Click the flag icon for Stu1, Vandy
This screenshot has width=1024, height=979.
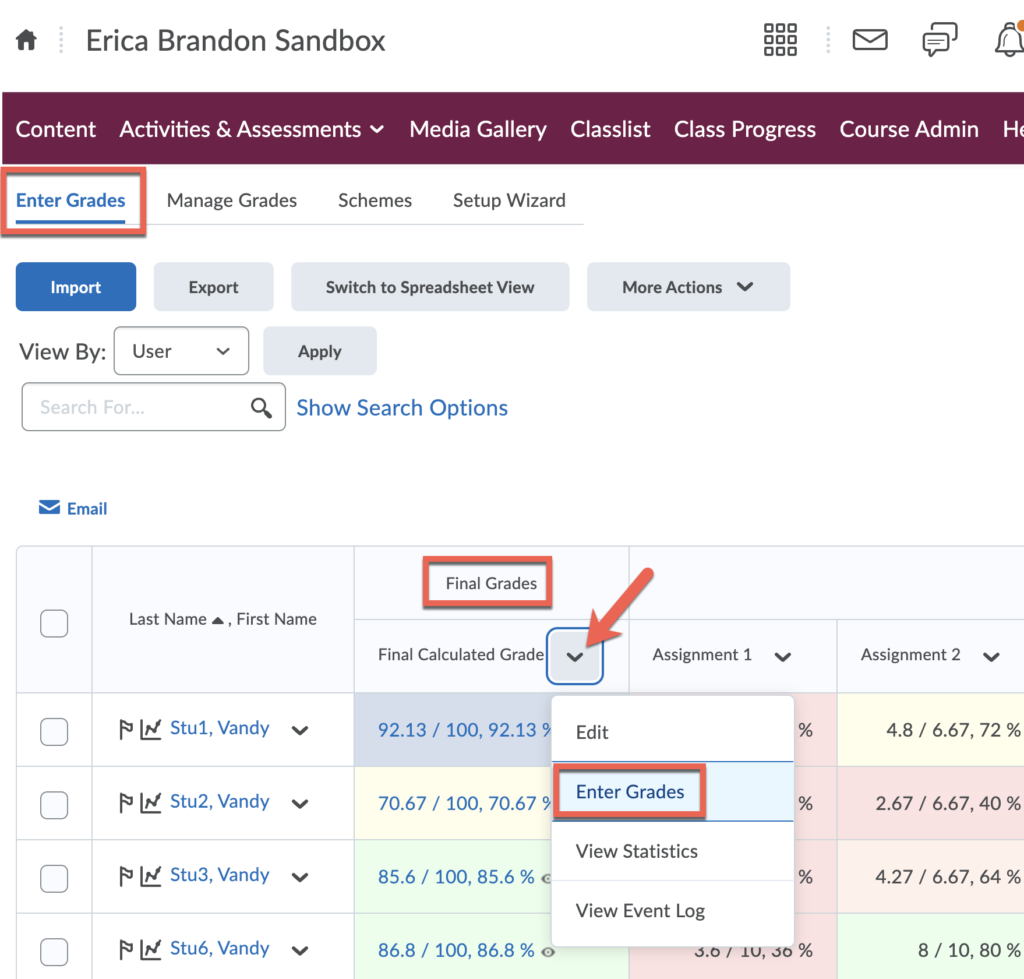(x=126, y=729)
